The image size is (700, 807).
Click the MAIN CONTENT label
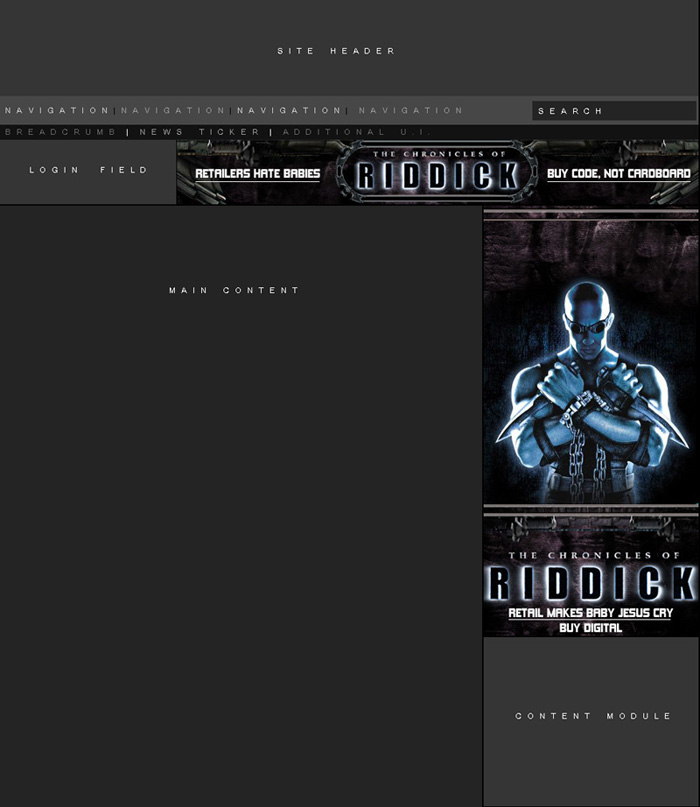[234, 291]
